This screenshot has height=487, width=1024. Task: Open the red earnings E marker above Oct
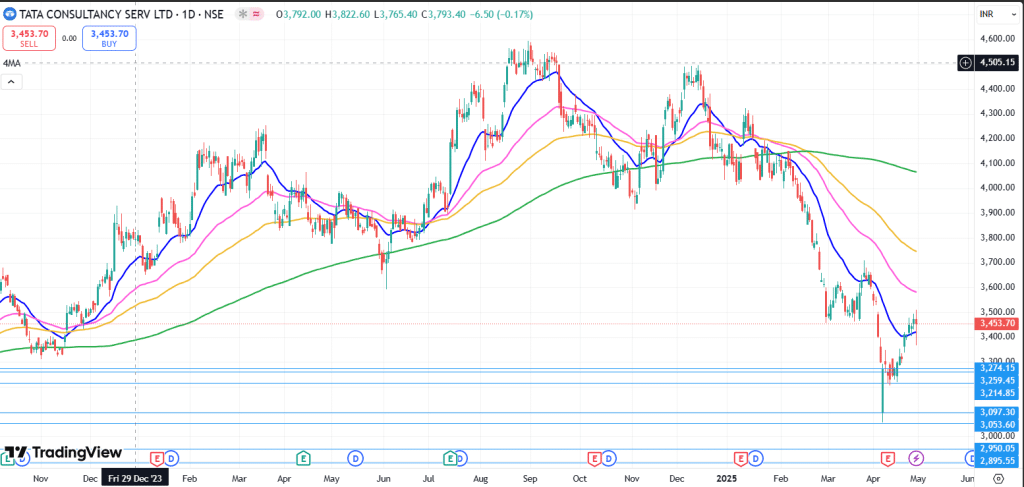tap(595, 459)
